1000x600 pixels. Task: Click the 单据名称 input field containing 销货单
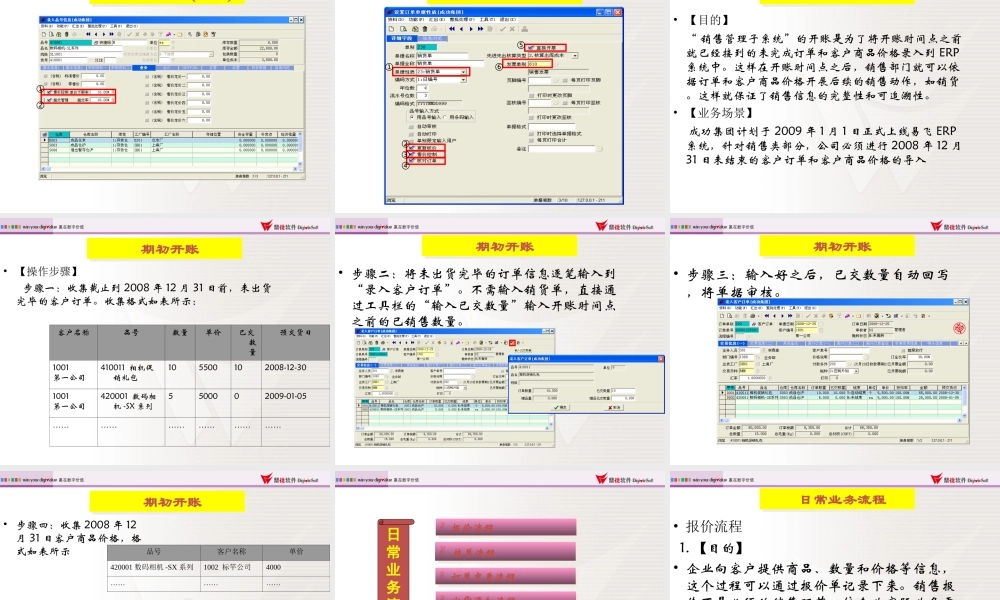tap(442, 55)
